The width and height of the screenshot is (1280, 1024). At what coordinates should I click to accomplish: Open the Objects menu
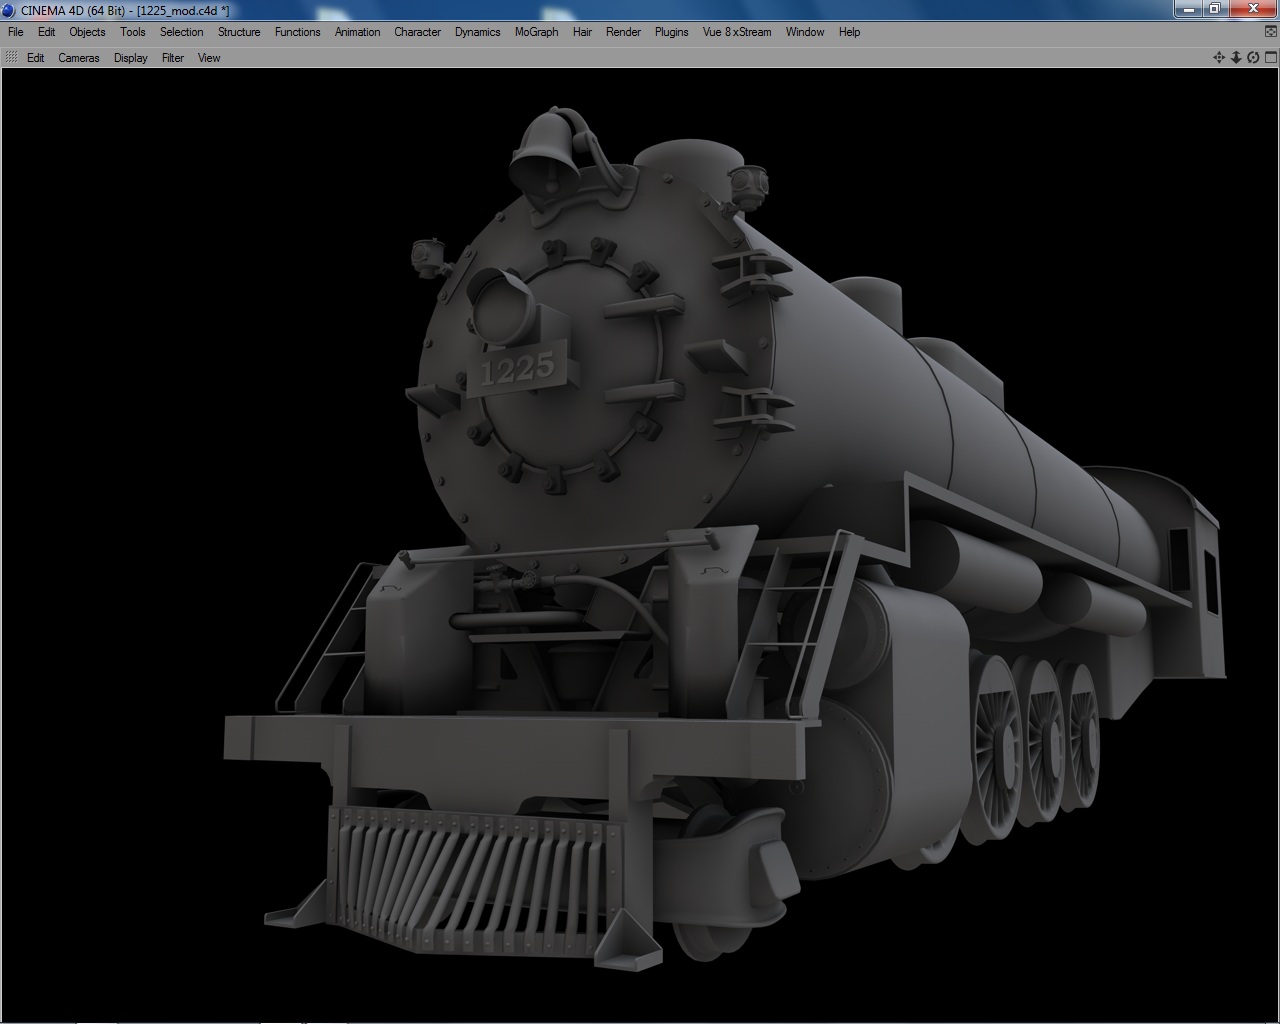tap(87, 32)
